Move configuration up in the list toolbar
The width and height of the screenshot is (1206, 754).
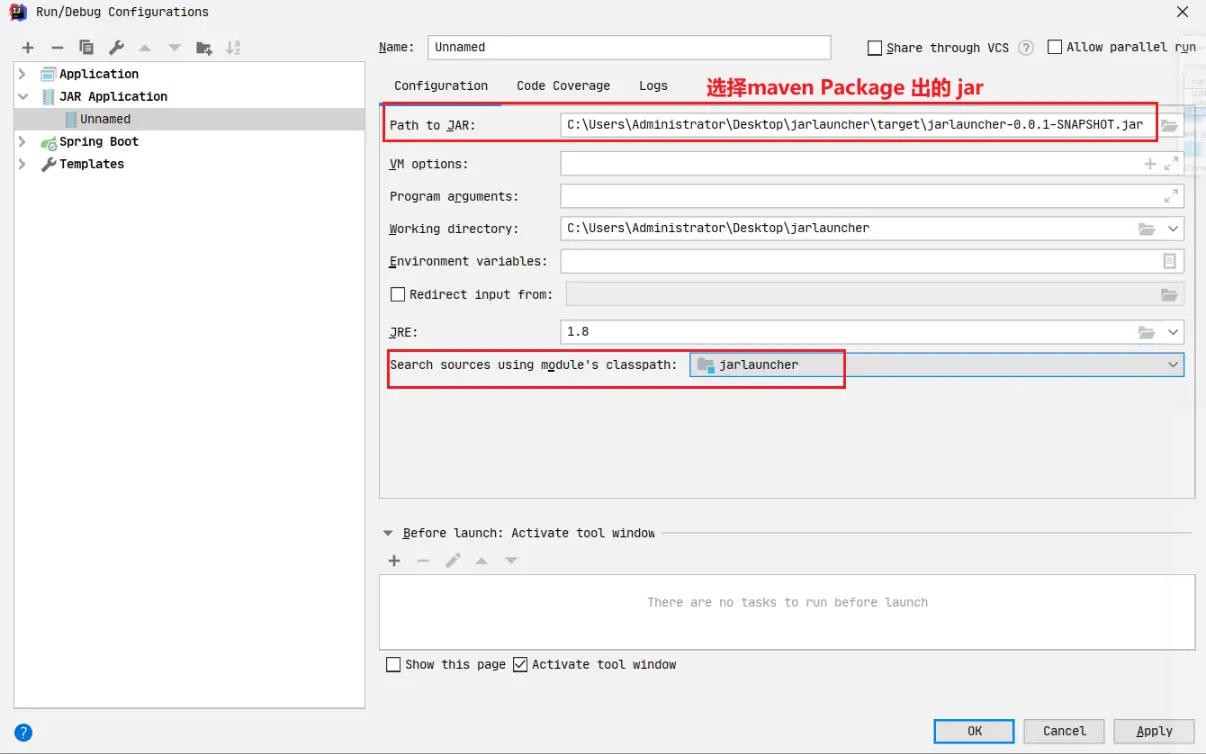(145, 48)
